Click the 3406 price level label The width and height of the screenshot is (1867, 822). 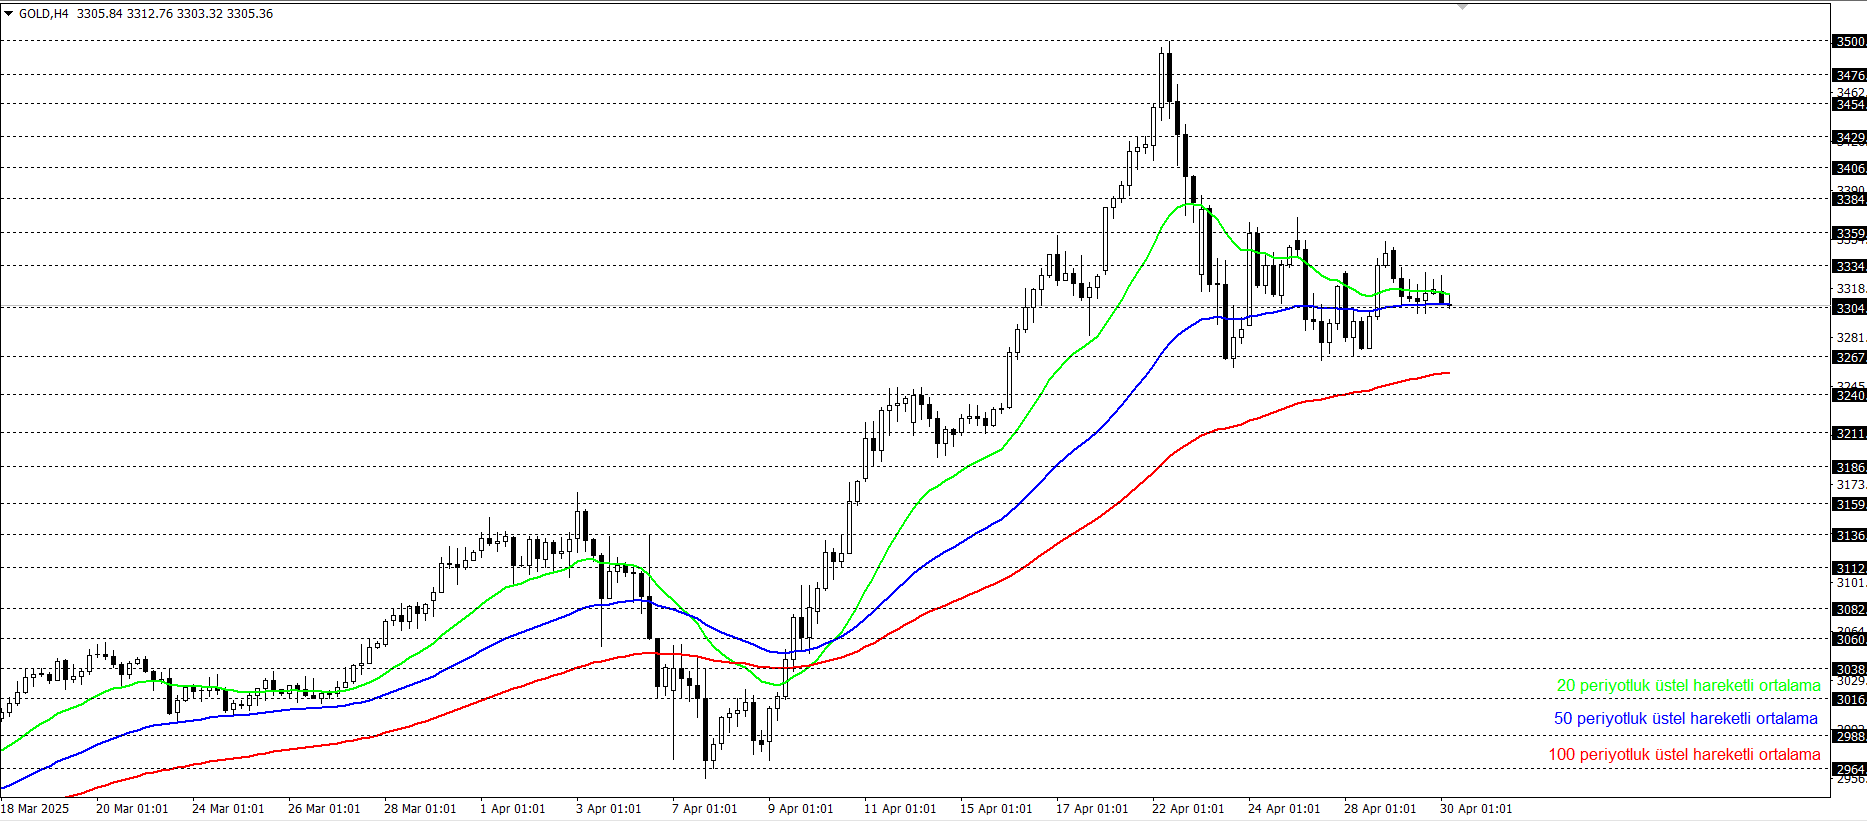point(1849,169)
